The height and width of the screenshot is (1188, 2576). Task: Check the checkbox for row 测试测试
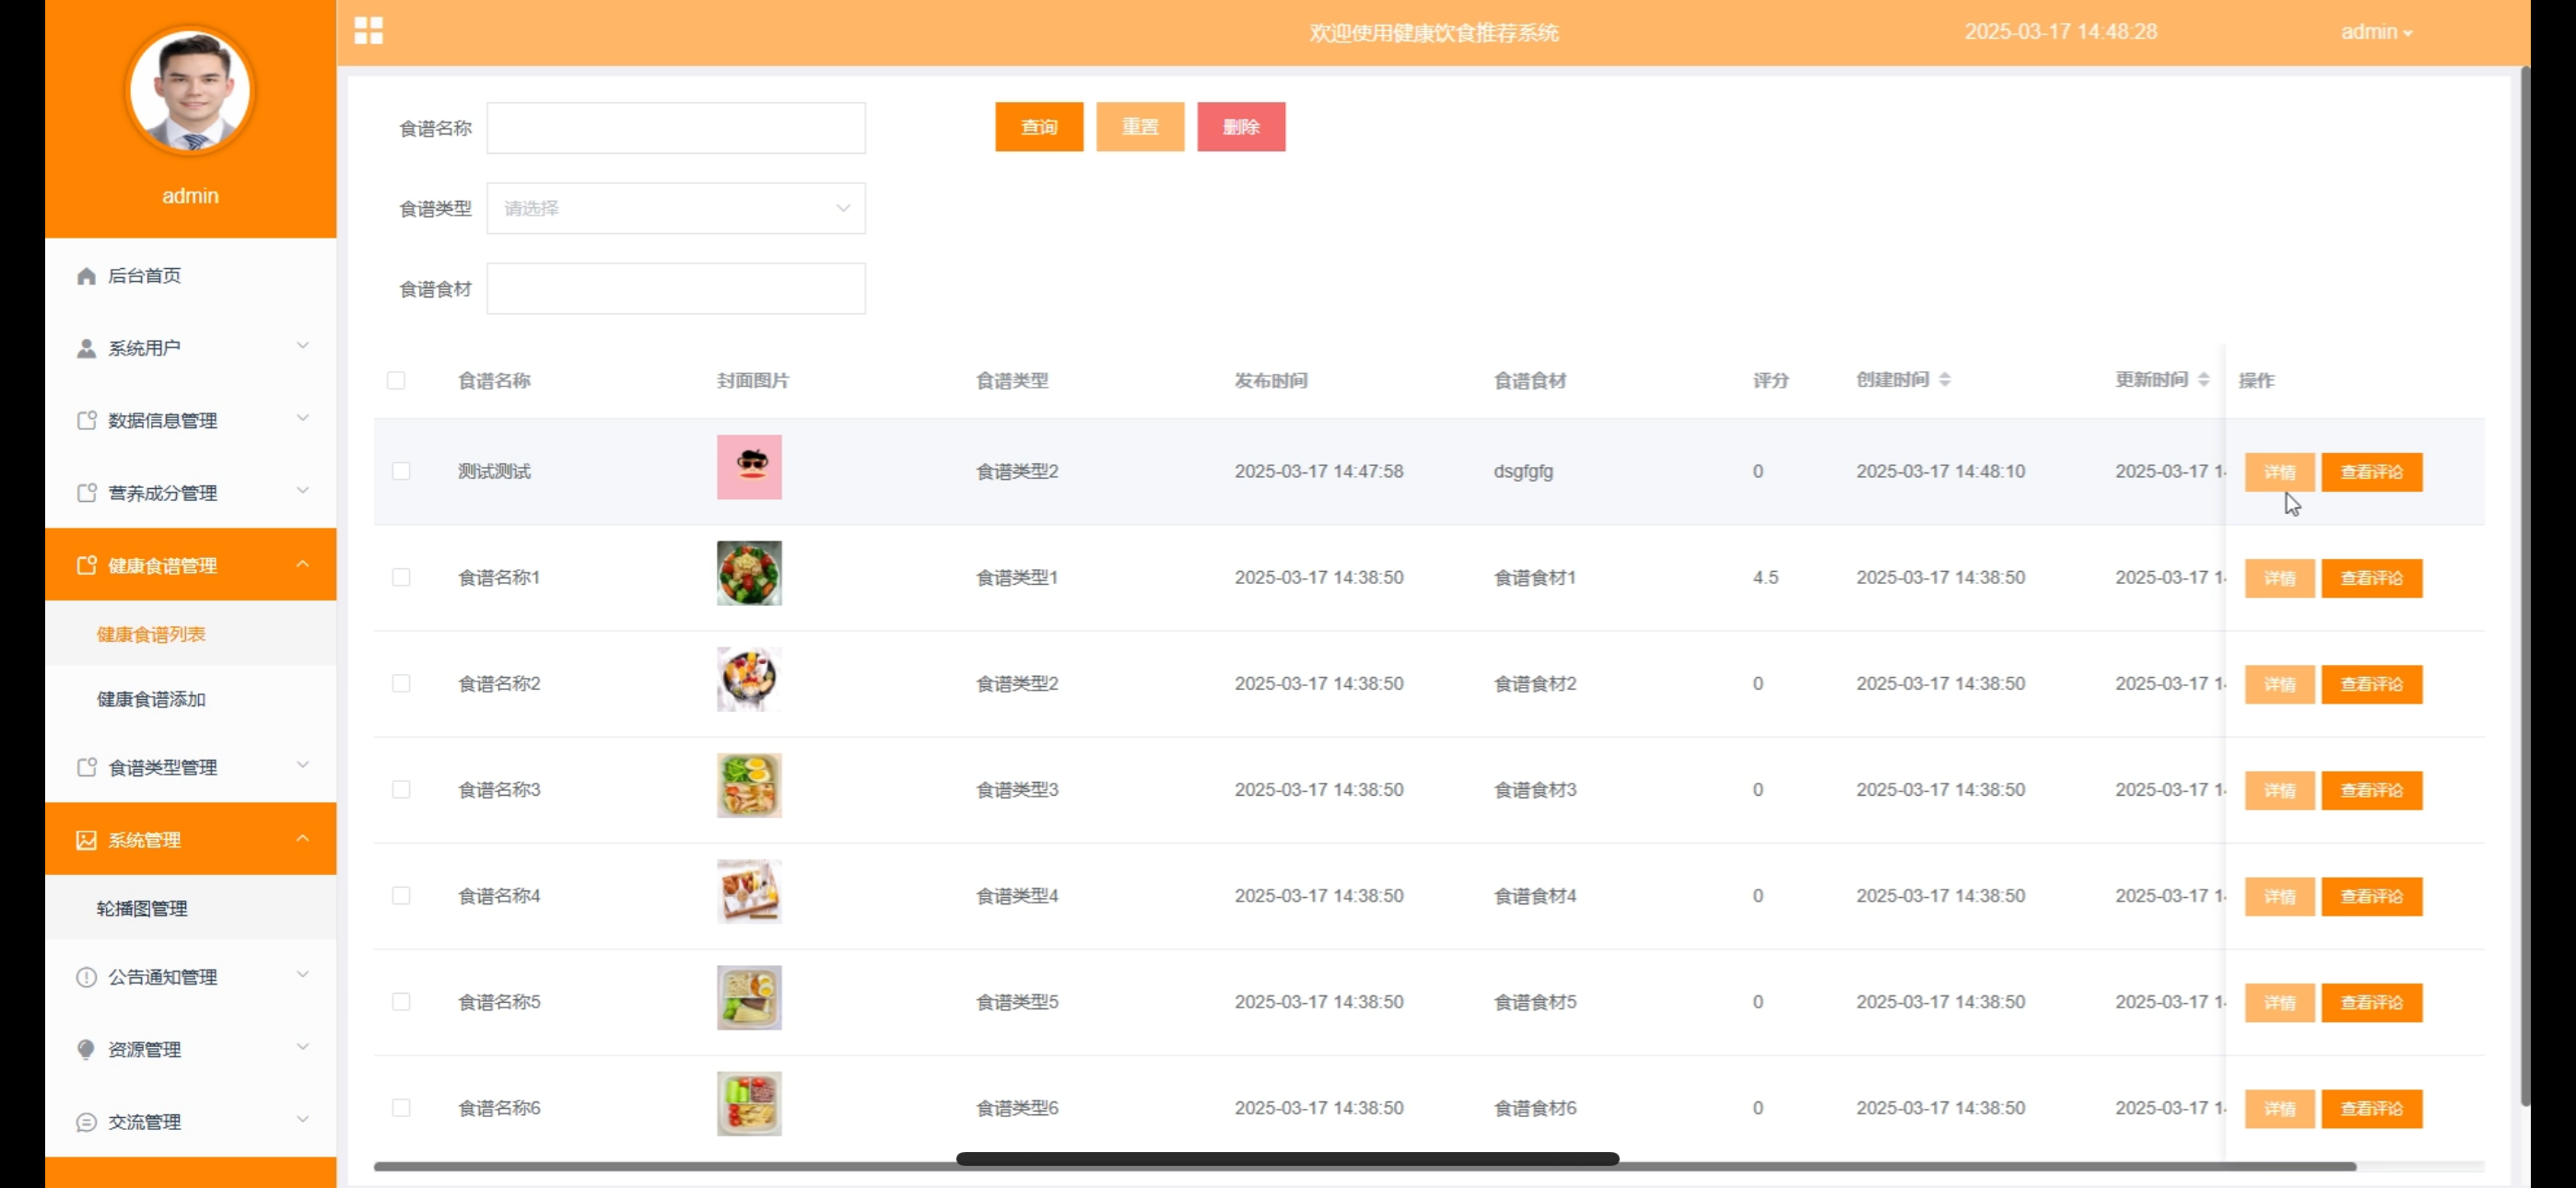pyautogui.click(x=401, y=471)
